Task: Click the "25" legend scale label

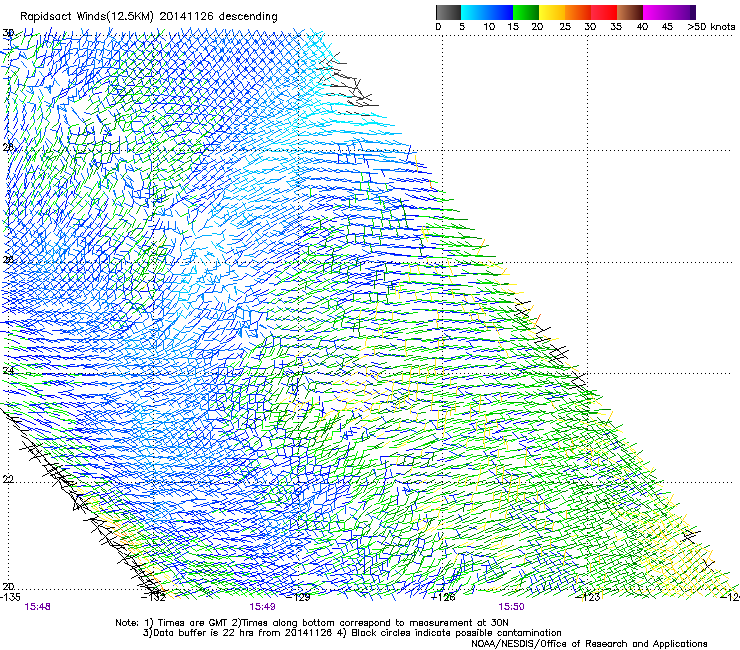Action: [x=565, y=27]
